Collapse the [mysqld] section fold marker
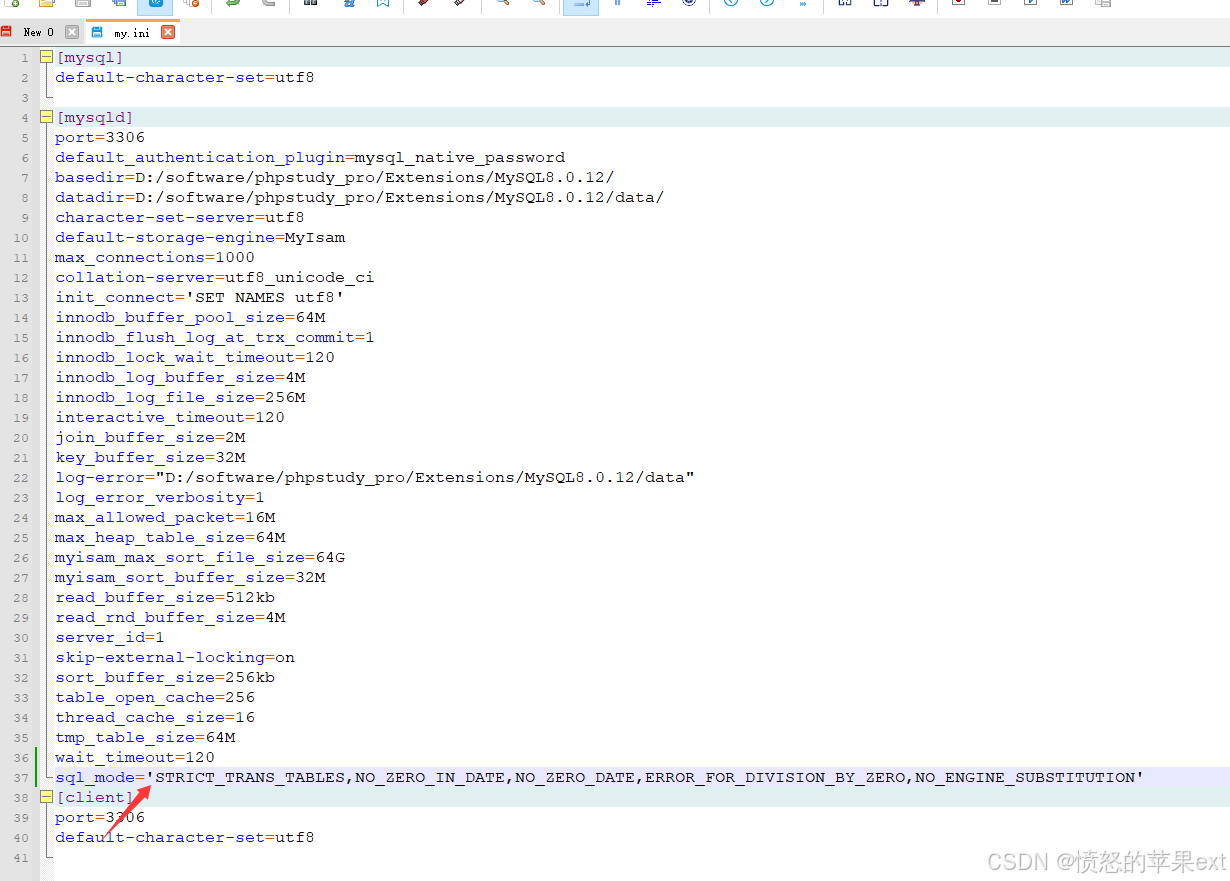Image resolution: width=1230 pixels, height=881 pixels. click(x=46, y=117)
